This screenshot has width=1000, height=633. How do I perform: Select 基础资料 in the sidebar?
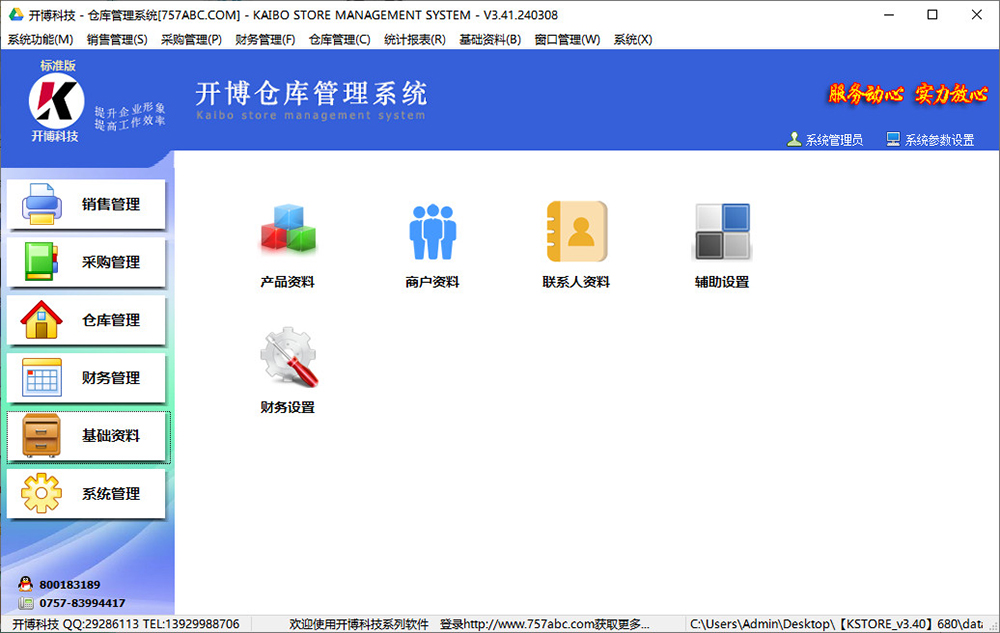point(89,436)
